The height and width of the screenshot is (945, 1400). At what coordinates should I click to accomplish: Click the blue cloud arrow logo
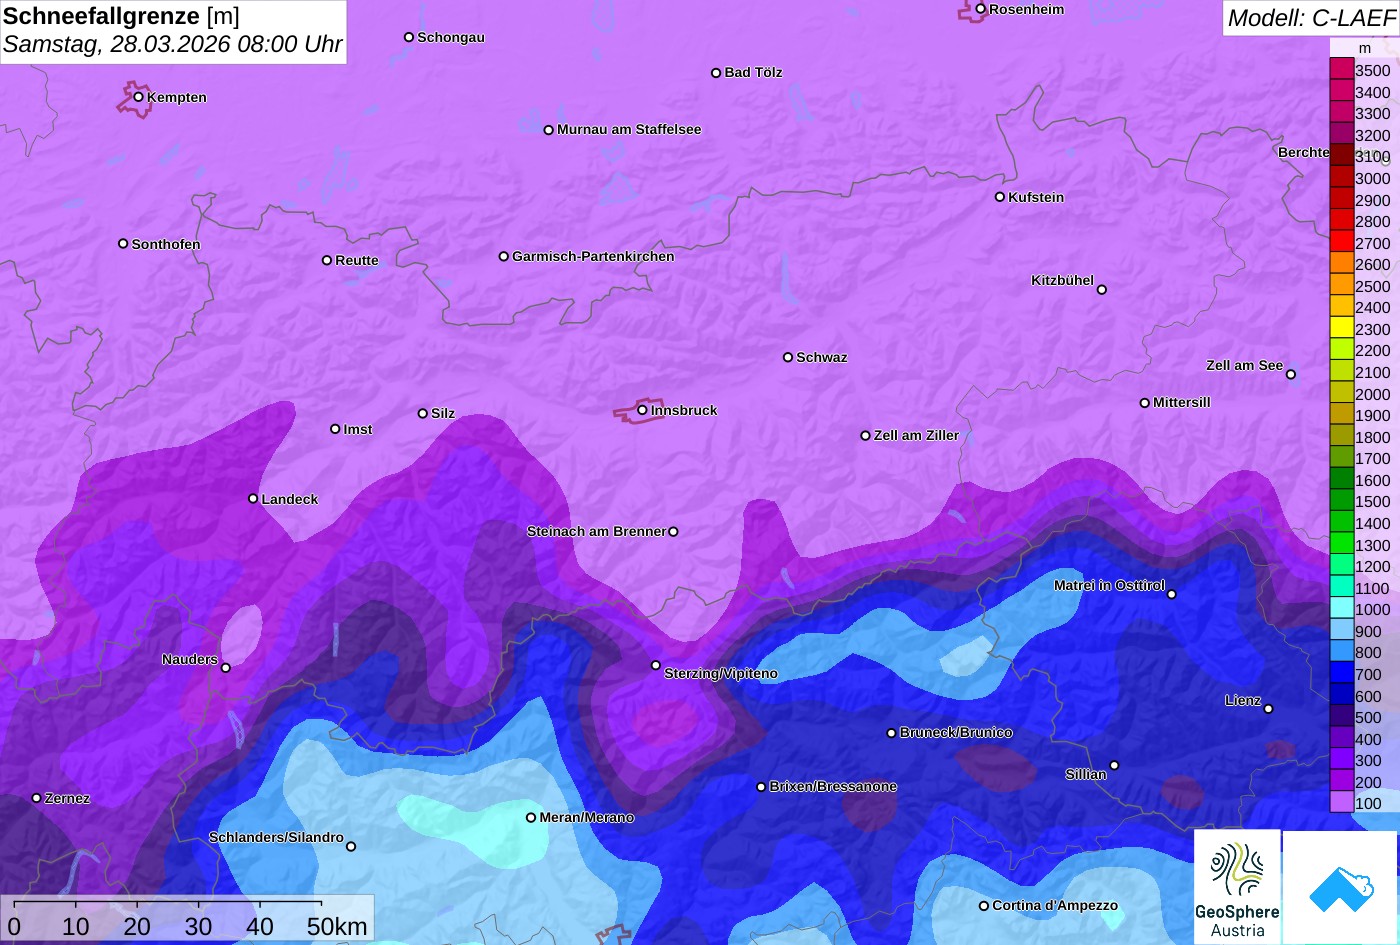[x=1341, y=887]
